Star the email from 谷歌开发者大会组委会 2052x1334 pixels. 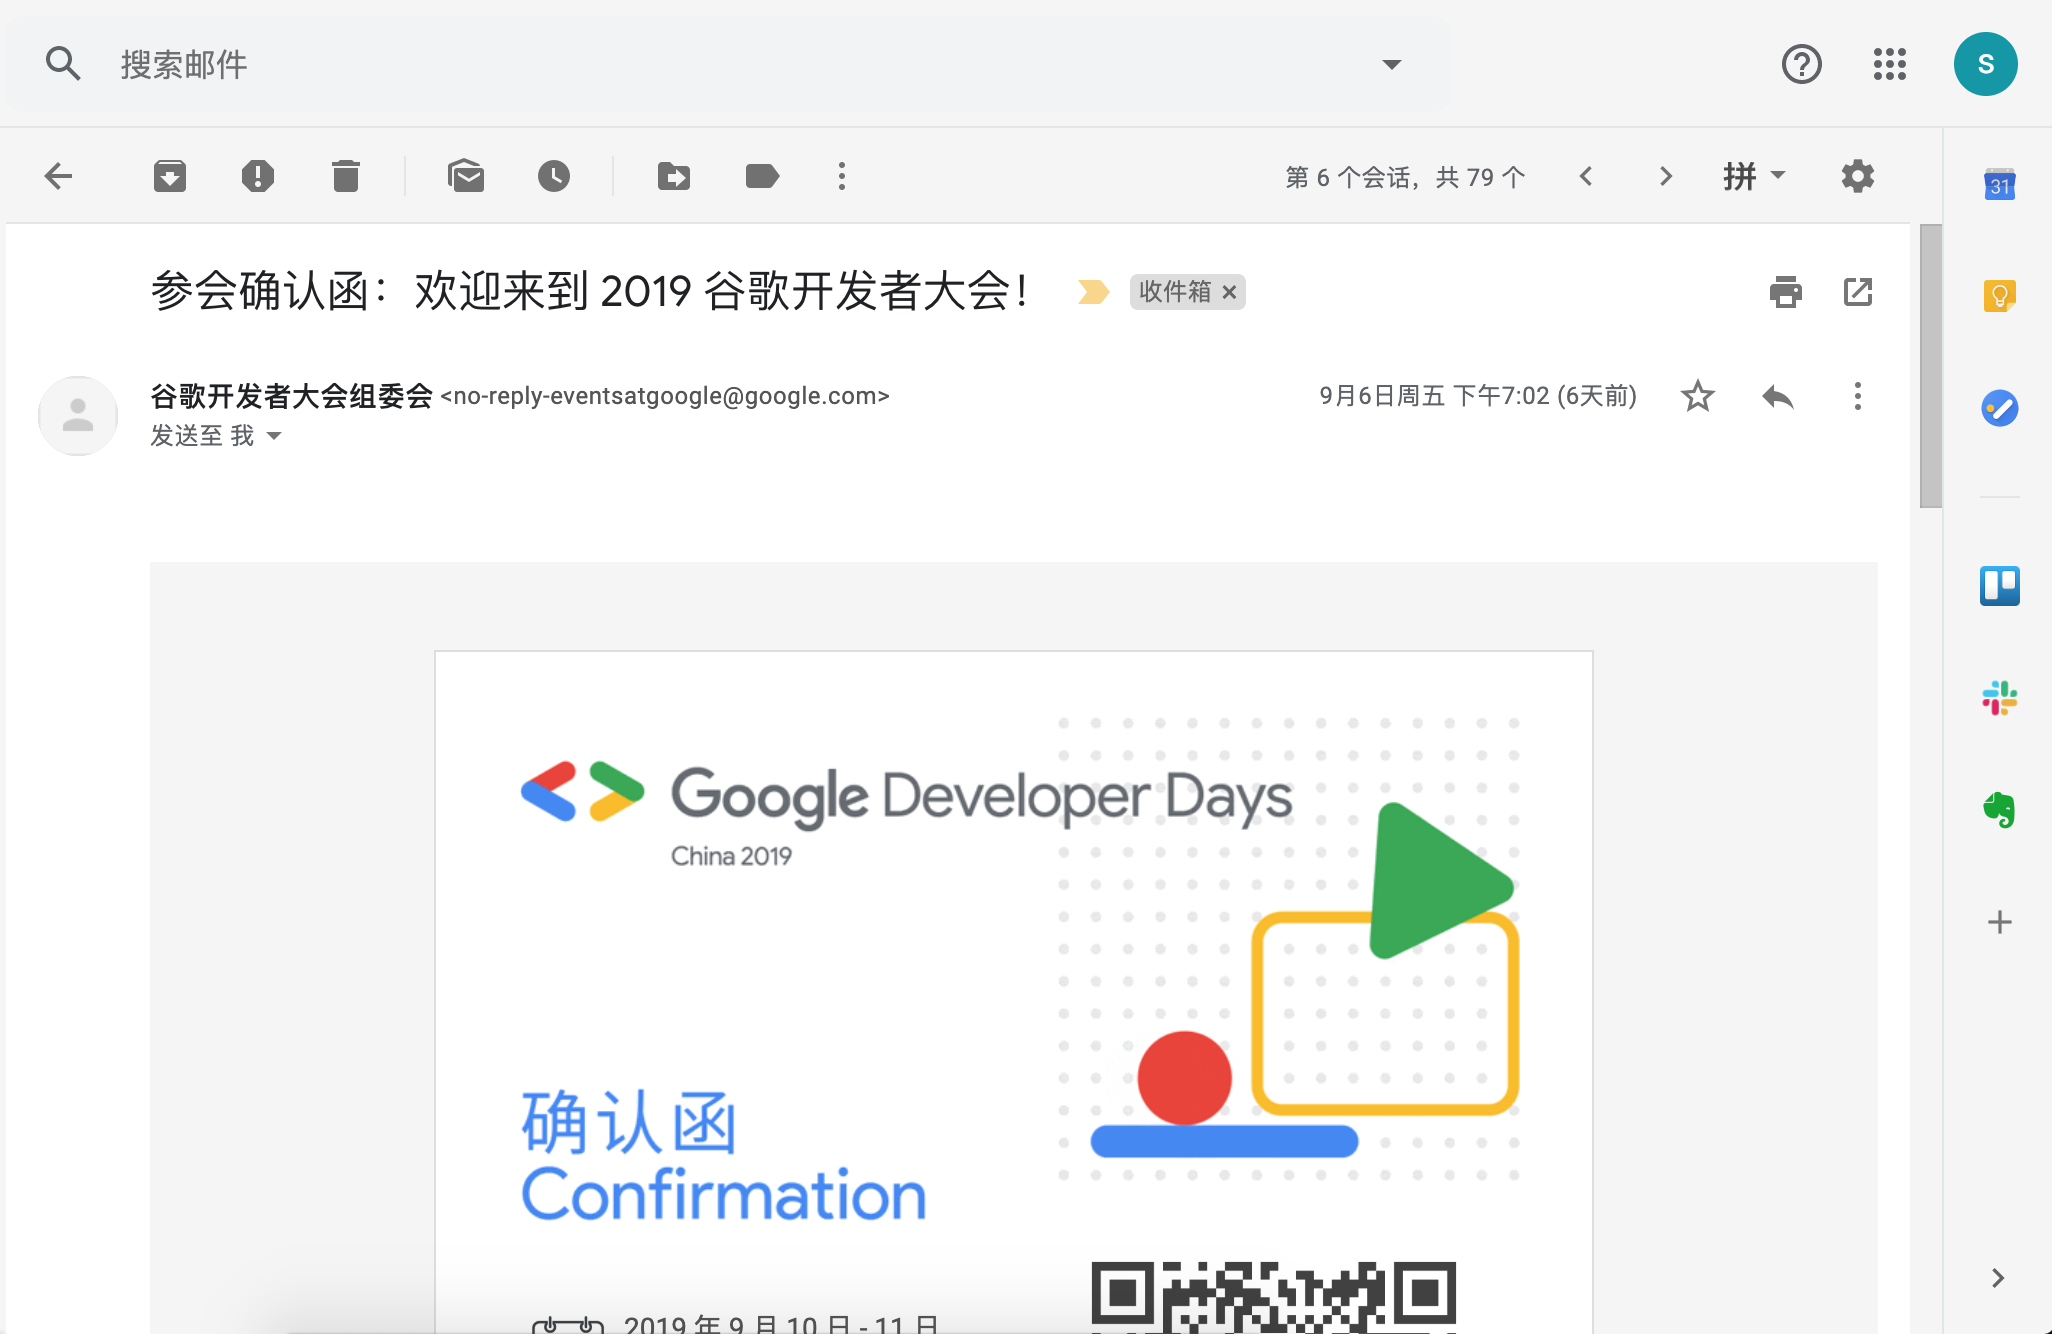(x=1697, y=397)
